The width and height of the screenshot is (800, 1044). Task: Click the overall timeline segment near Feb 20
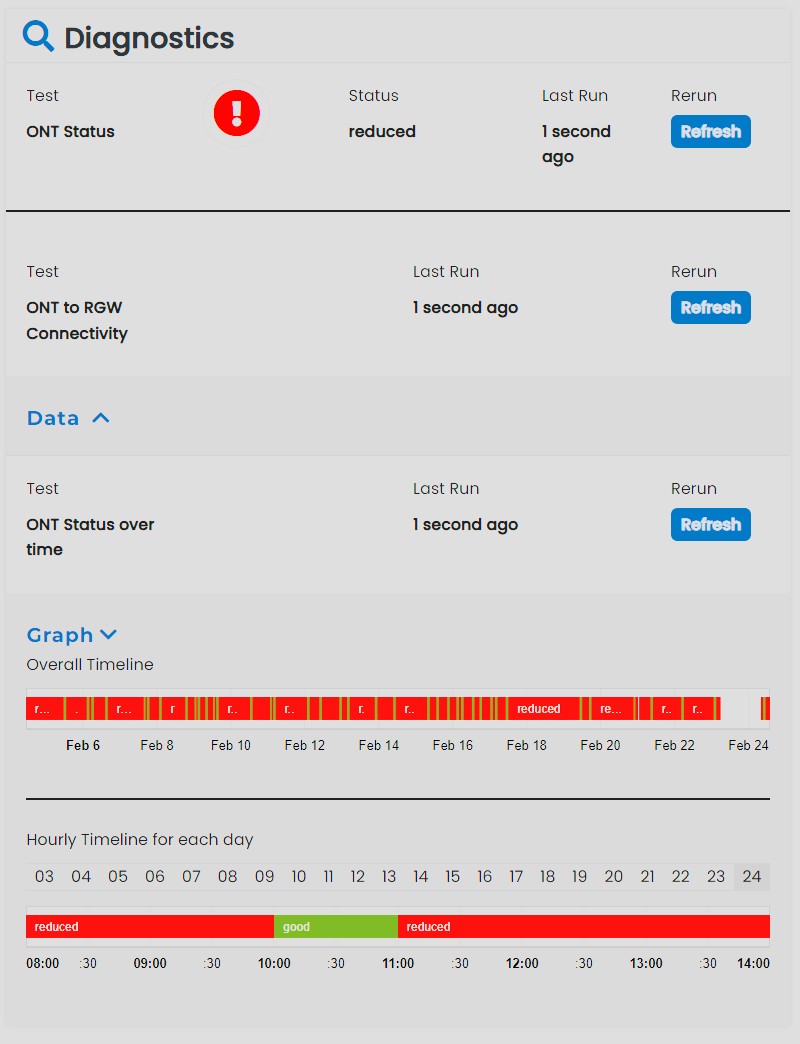coord(611,709)
